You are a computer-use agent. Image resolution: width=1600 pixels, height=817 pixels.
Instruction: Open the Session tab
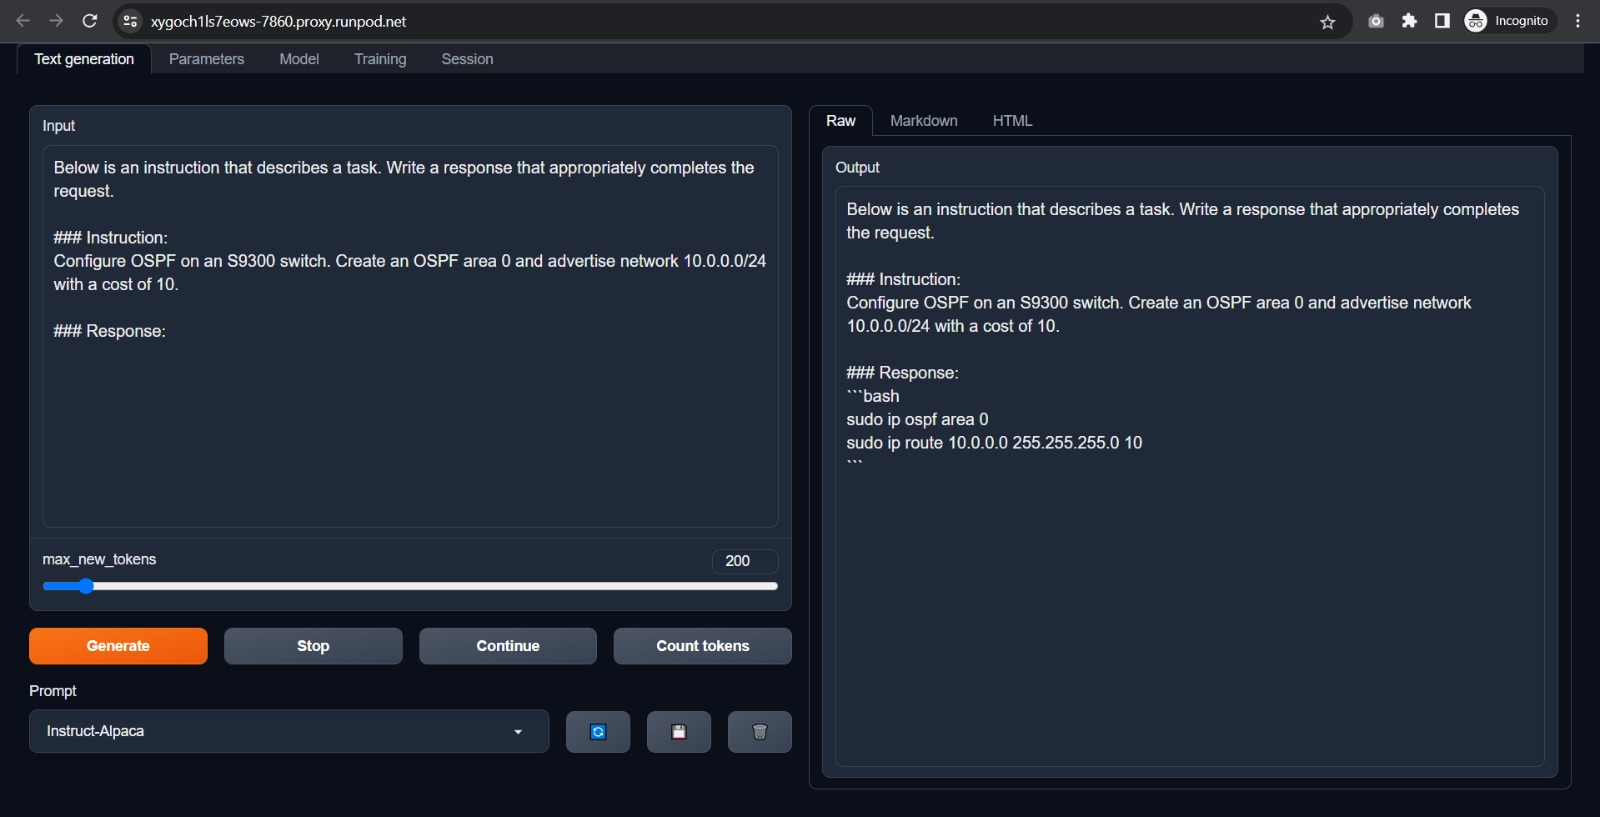467,59
